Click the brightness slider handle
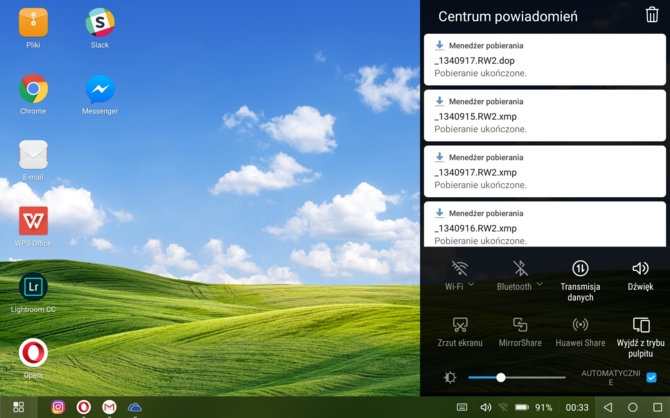Screen dimensions: 670x418 click(x=501, y=377)
